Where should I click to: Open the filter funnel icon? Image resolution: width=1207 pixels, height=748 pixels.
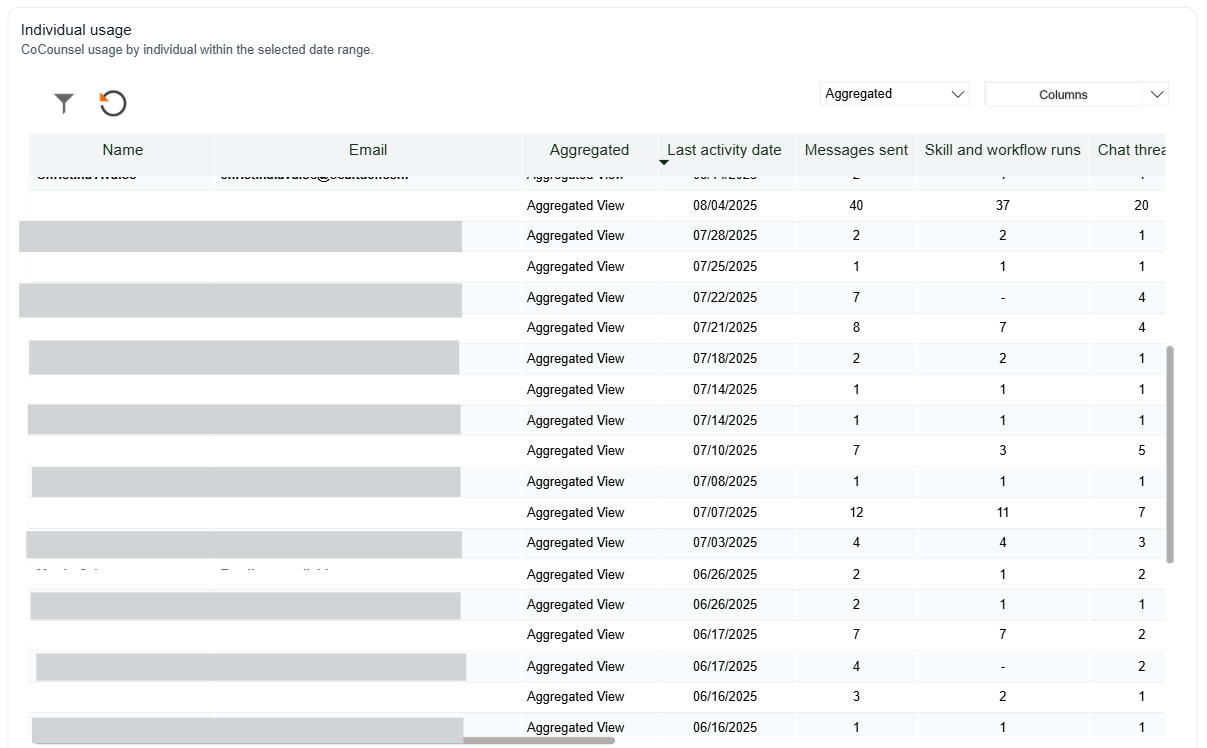(64, 103)
